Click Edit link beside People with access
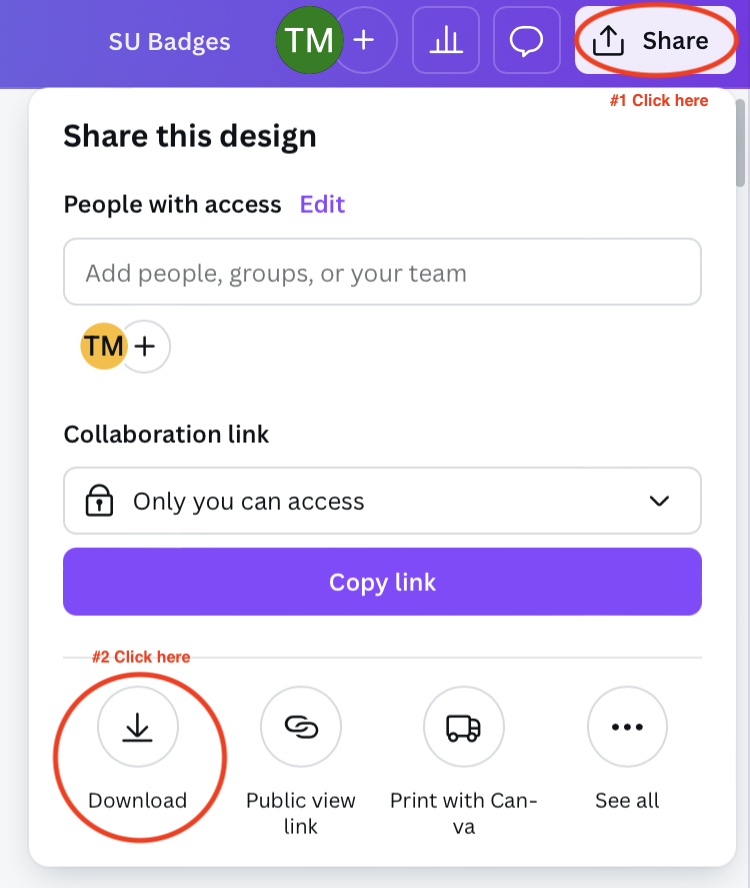 322,204
